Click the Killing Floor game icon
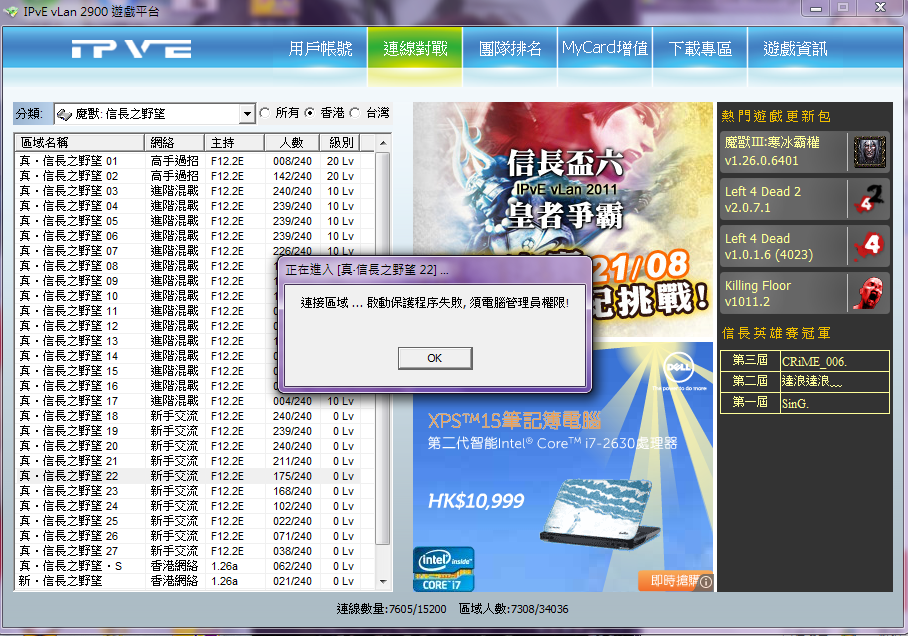The image size is (908, 636). coord(869,294)
